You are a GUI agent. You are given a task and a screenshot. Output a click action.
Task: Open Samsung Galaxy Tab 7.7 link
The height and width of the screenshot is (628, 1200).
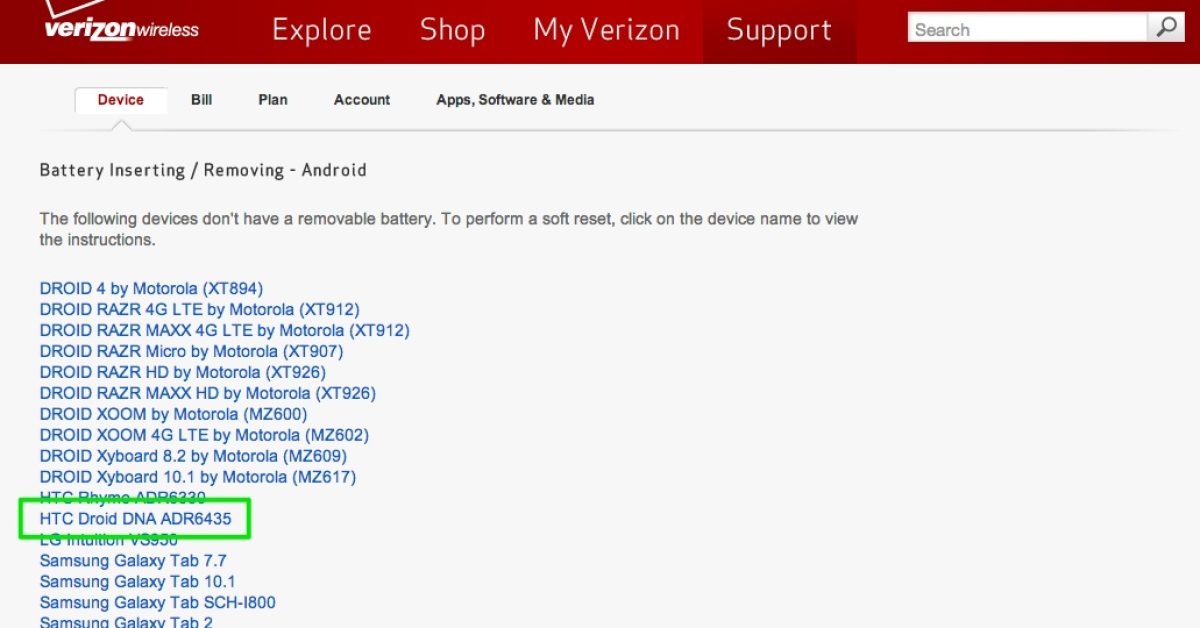(x=133, y=561)
